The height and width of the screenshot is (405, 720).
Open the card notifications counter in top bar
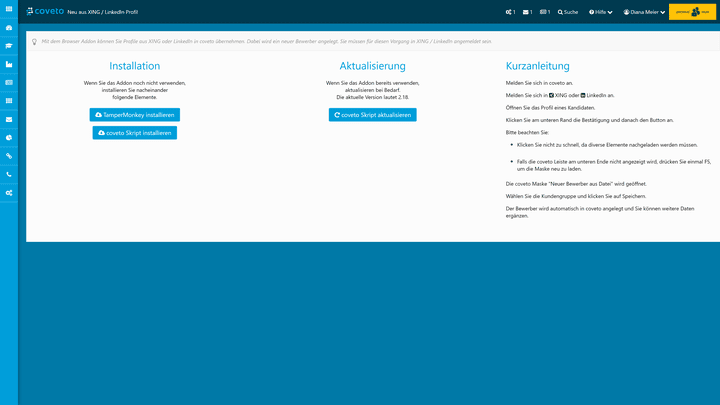[x=545, y=12]
